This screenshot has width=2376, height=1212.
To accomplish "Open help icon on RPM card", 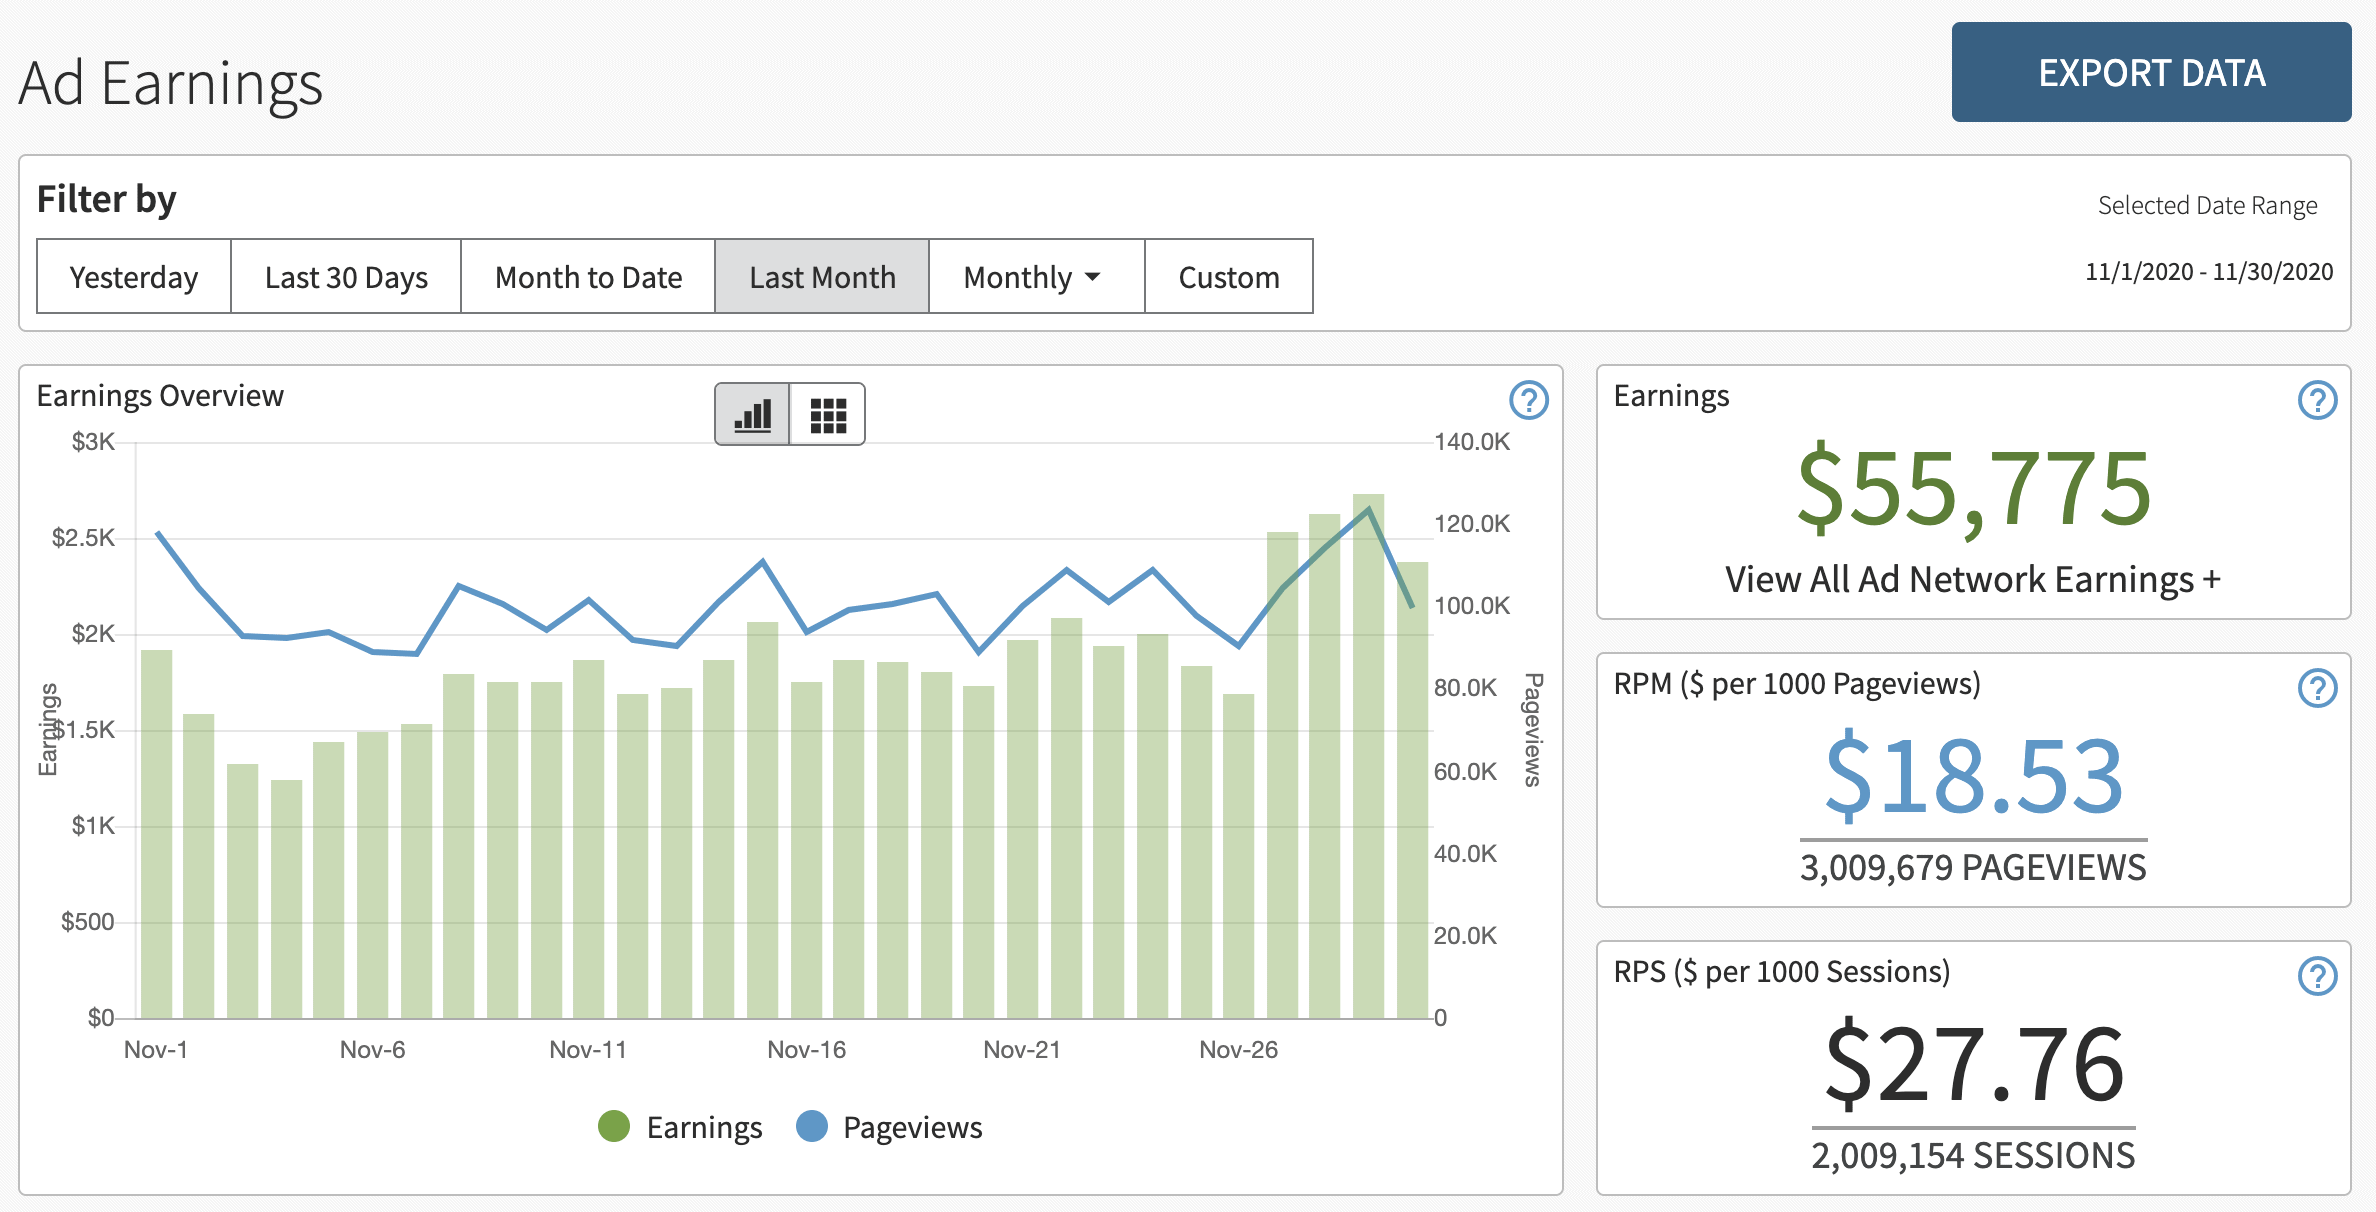I will 2317,688.
